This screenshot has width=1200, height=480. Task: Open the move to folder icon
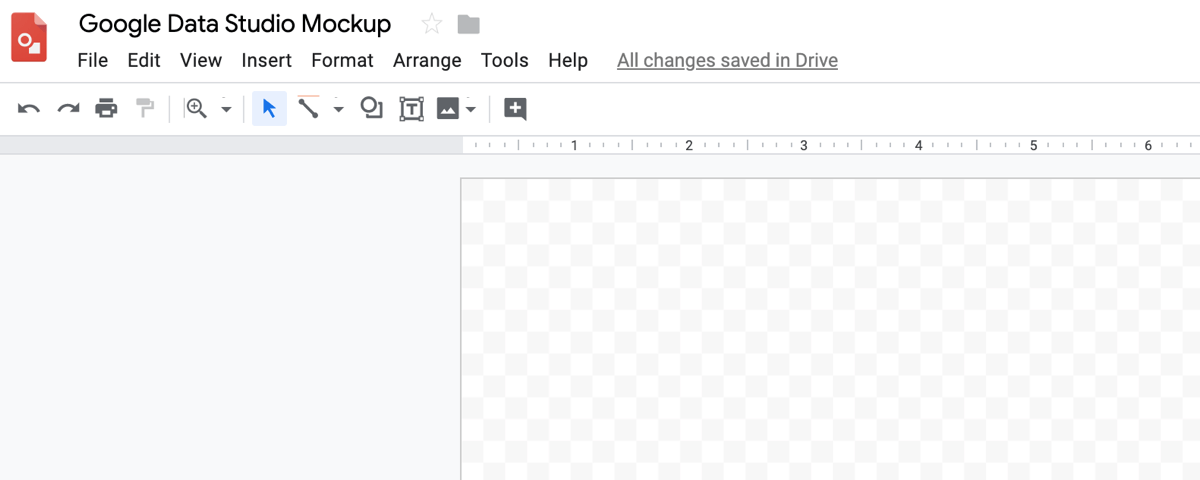[x=468, y=24]
